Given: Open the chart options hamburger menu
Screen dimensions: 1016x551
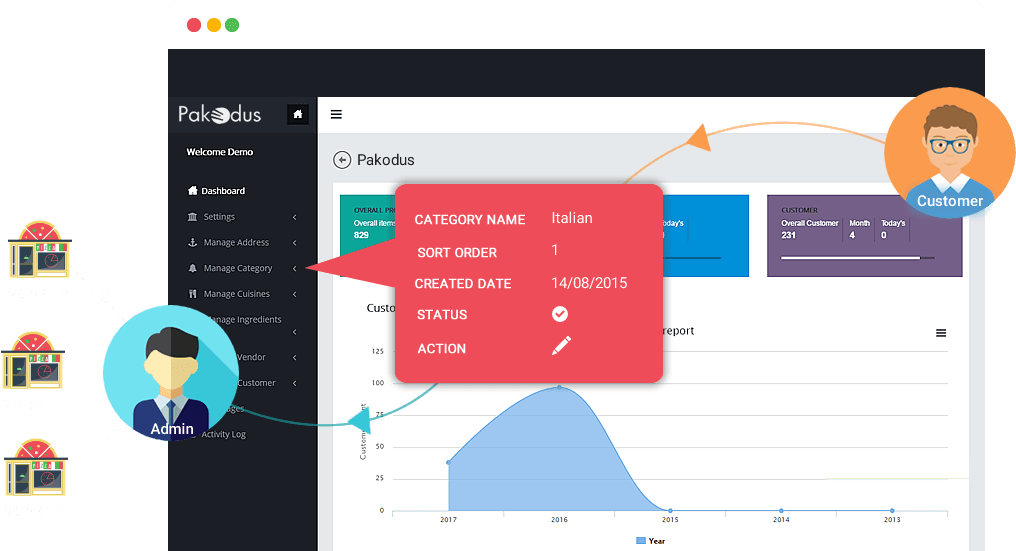Looking at the screenshot, I should 940,333.
